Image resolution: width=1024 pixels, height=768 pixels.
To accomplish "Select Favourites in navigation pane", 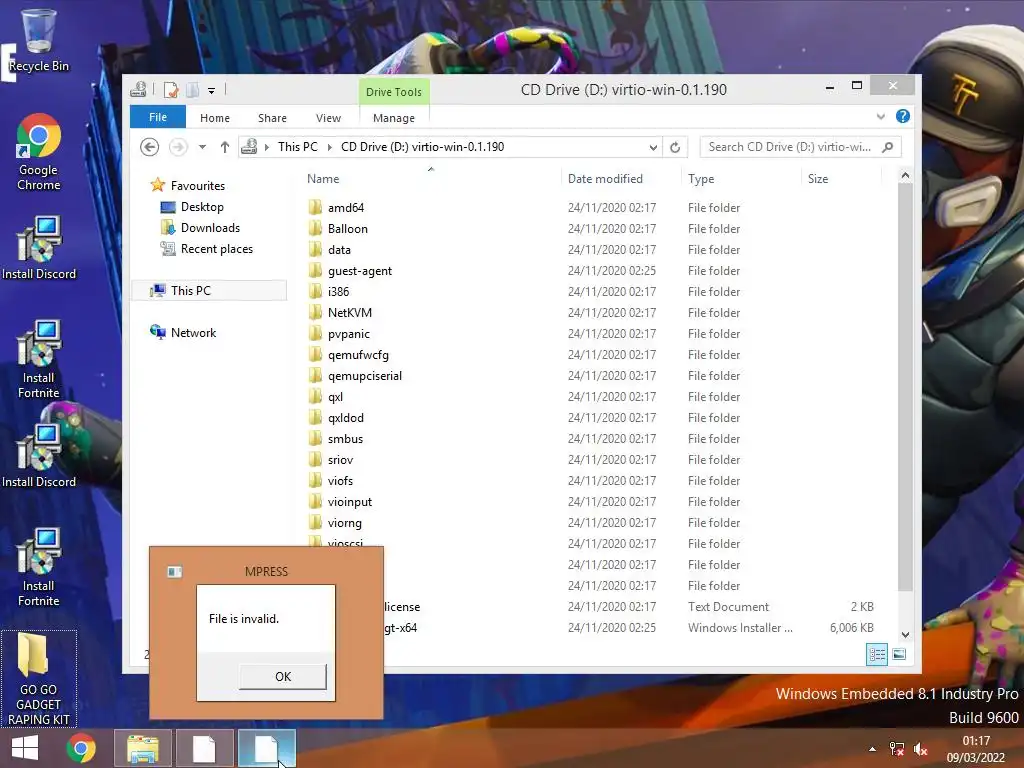I will click(x=197, y=185).
